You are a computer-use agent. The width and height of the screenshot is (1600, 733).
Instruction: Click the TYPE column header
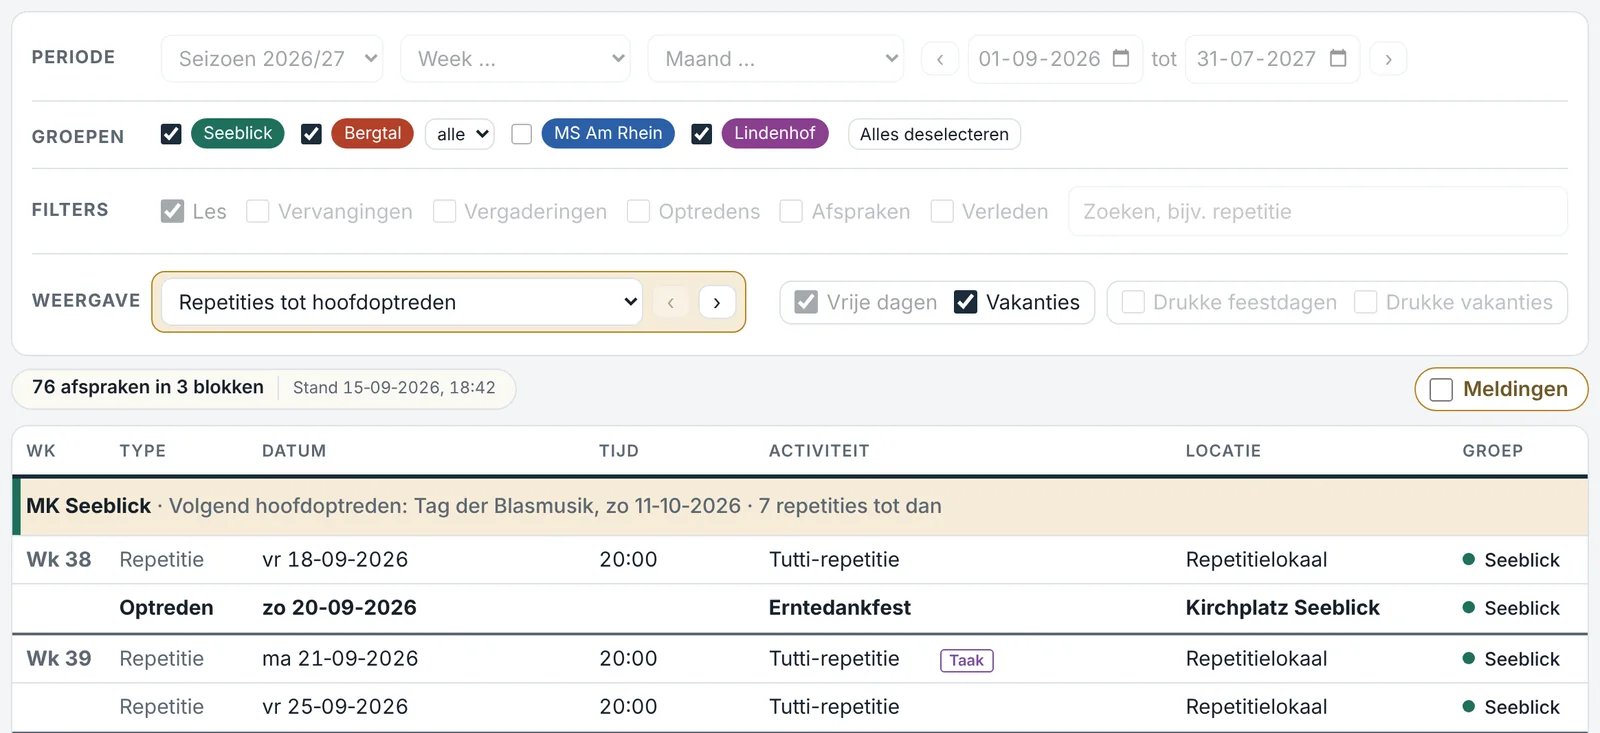pyautogui.click(x=143, y=451)
